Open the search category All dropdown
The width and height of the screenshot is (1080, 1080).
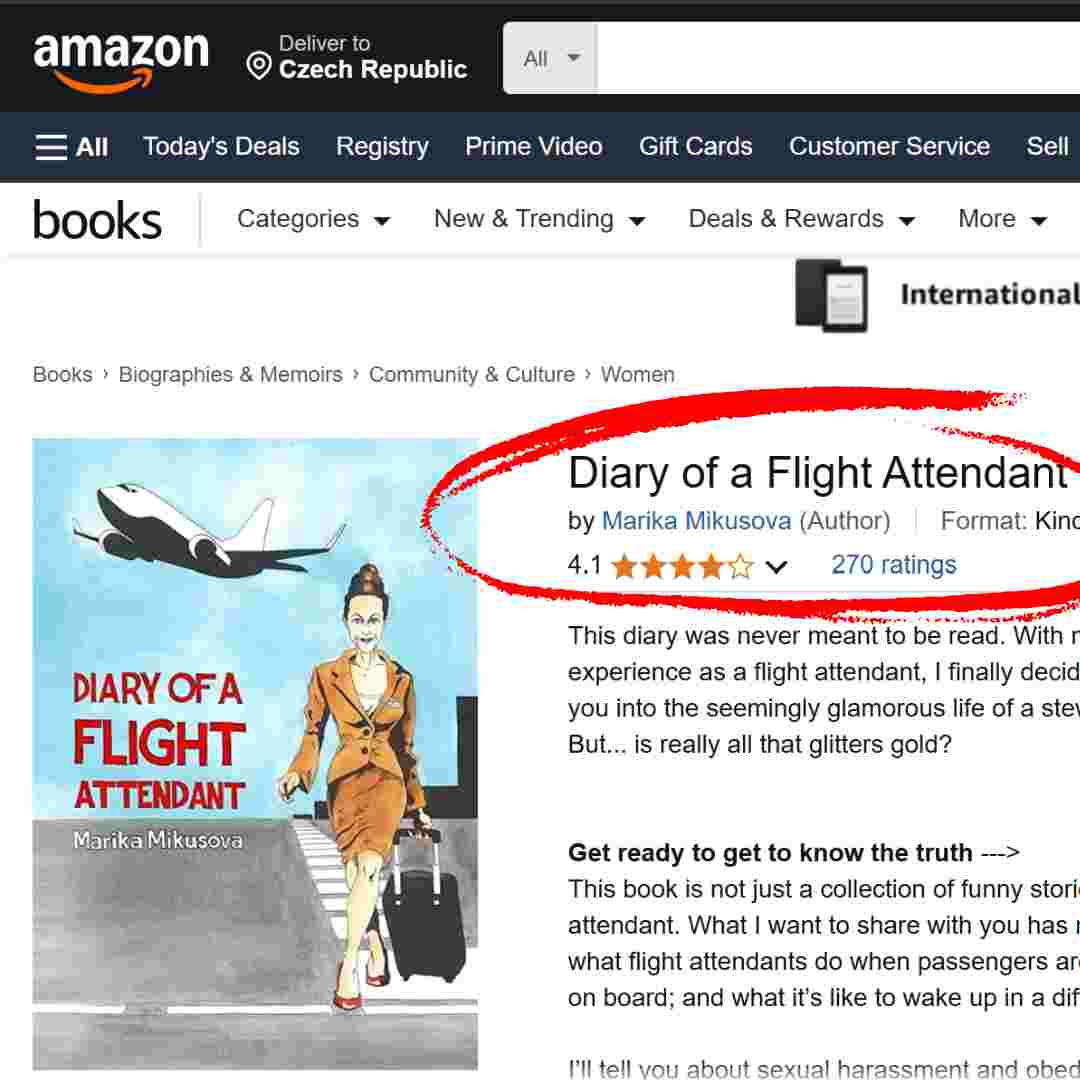(550, 58)
